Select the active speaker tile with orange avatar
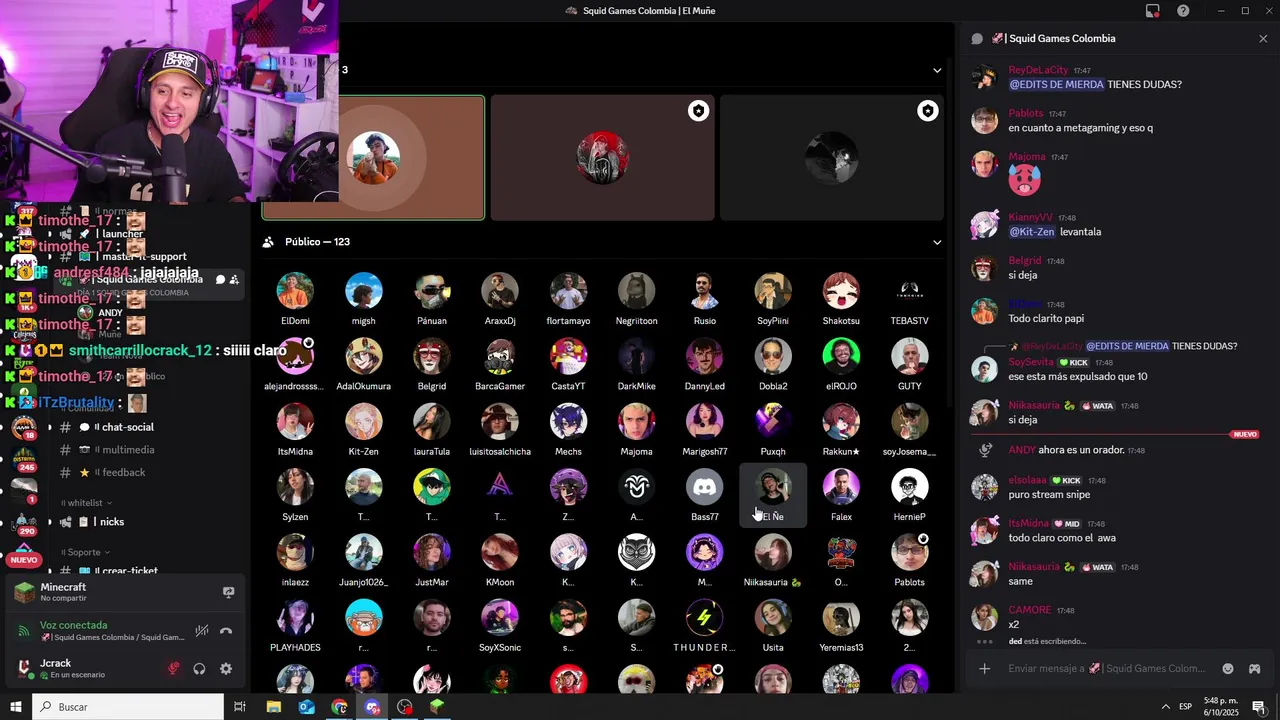The image size is (1280, 720). click(374, 157)
